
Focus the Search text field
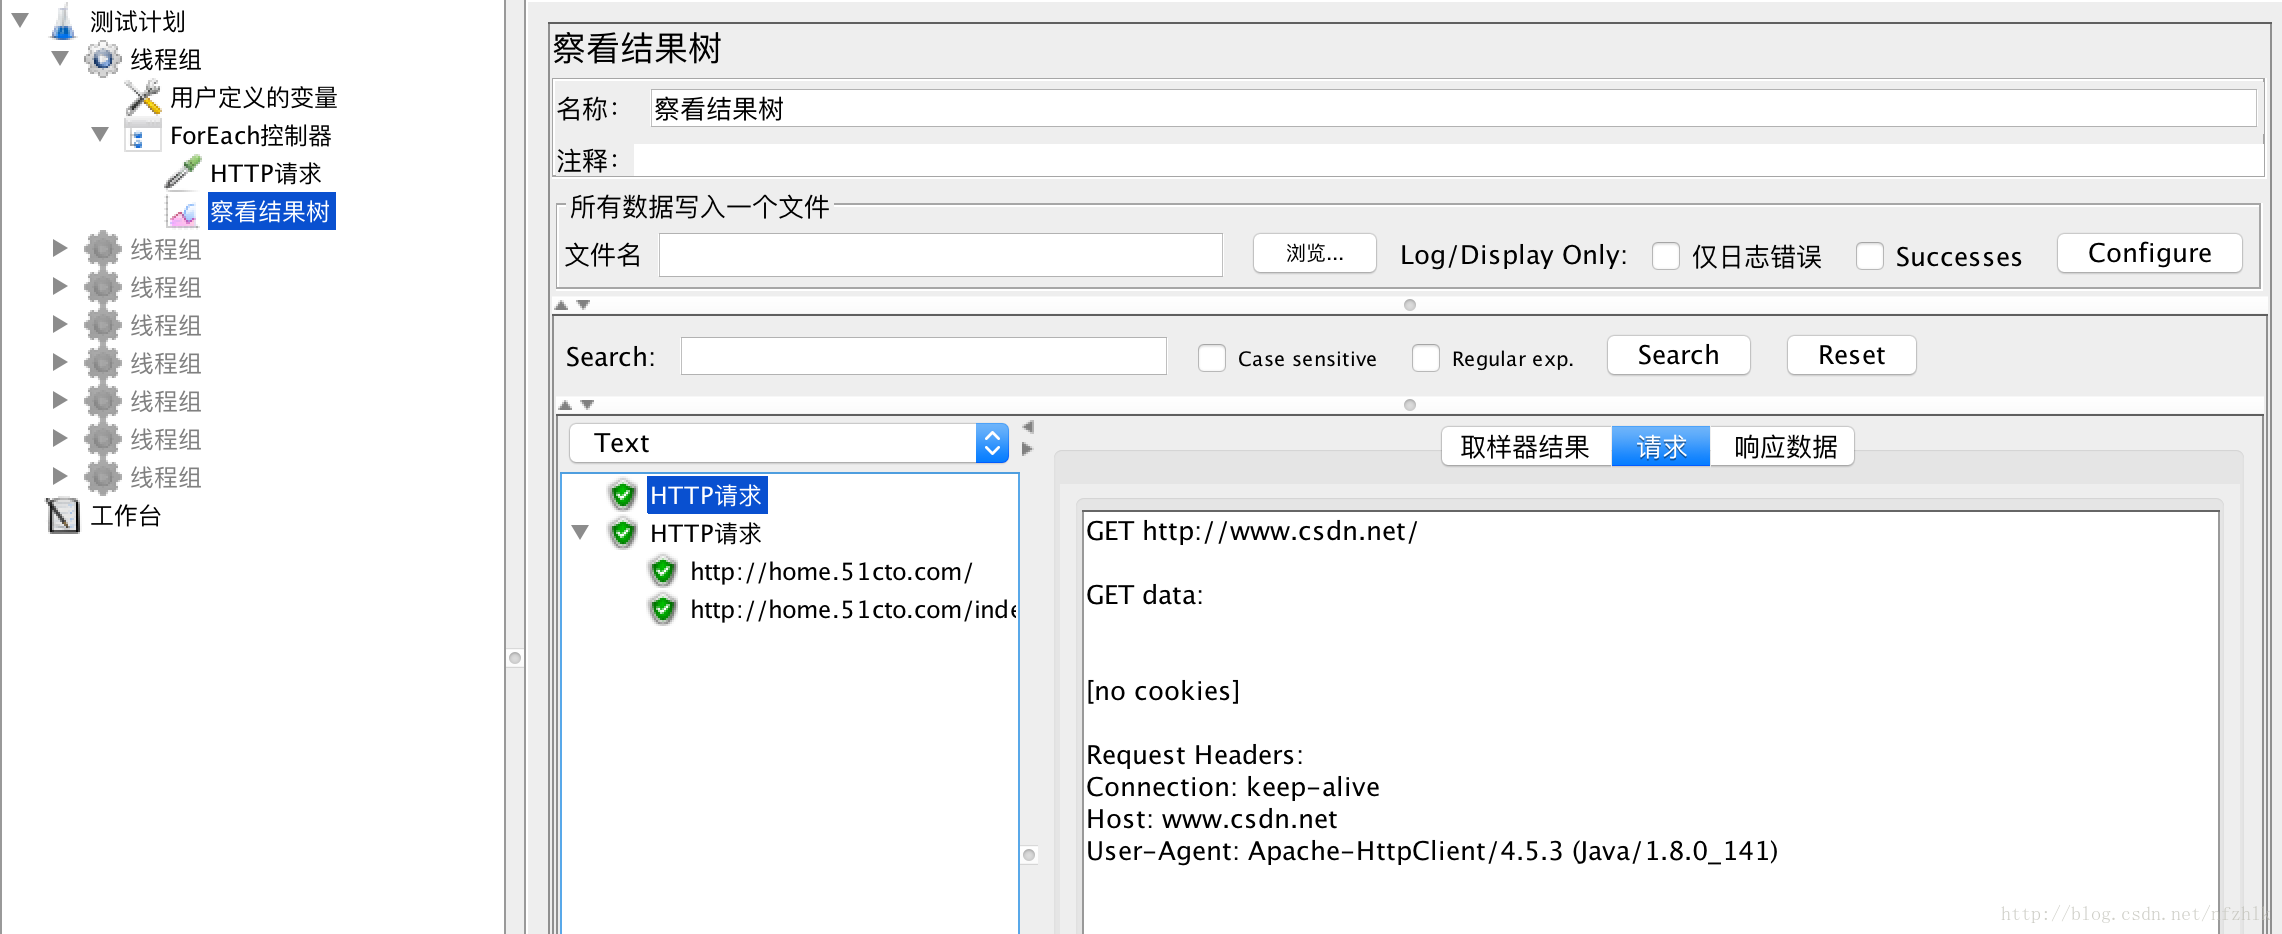(x=924, y=356)
